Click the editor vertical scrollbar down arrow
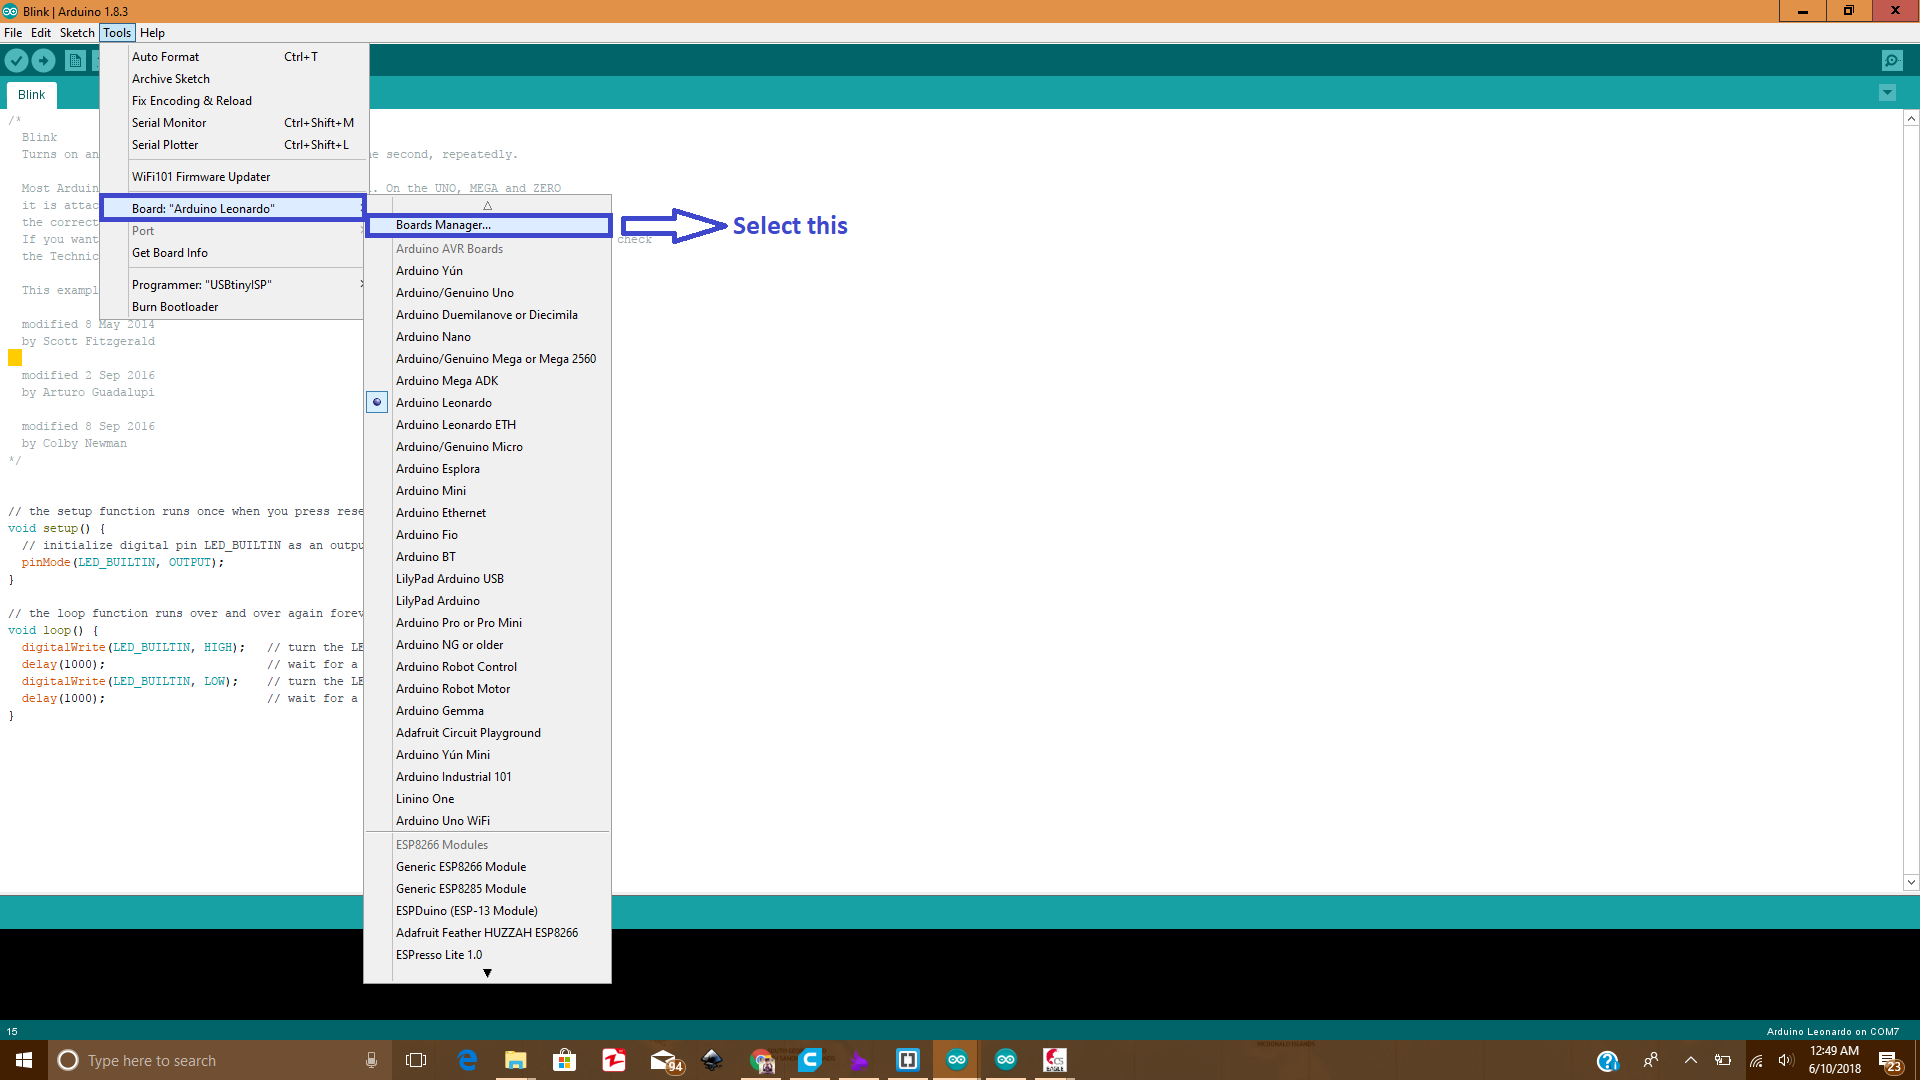Screen dimensions: 1920x1080 tap(1911, 882)
